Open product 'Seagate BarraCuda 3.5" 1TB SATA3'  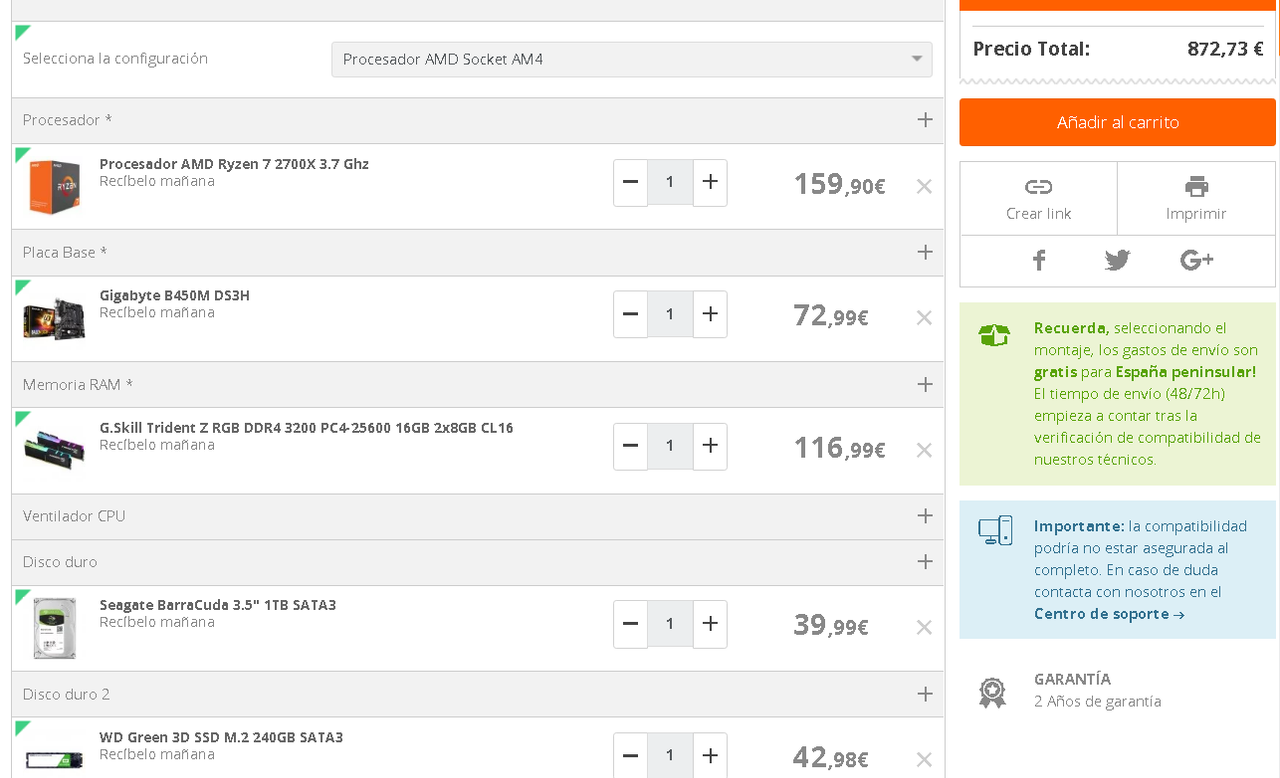(217, 605)
